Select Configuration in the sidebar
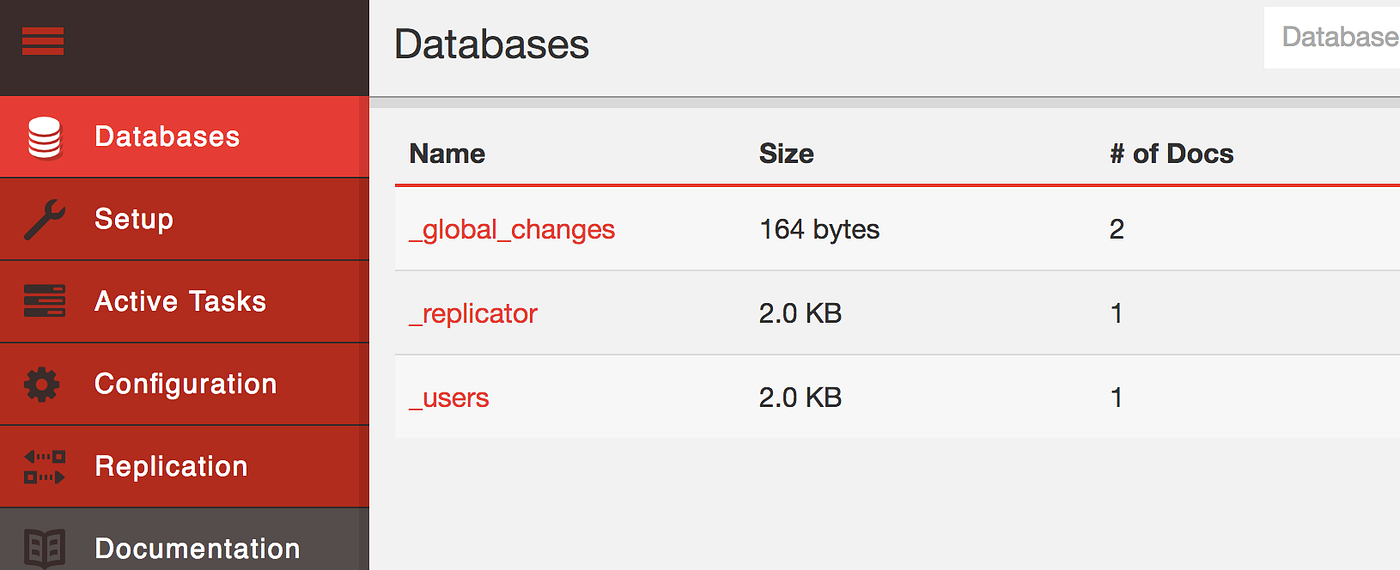1400x570 pixels. click(x=185, y=384)
